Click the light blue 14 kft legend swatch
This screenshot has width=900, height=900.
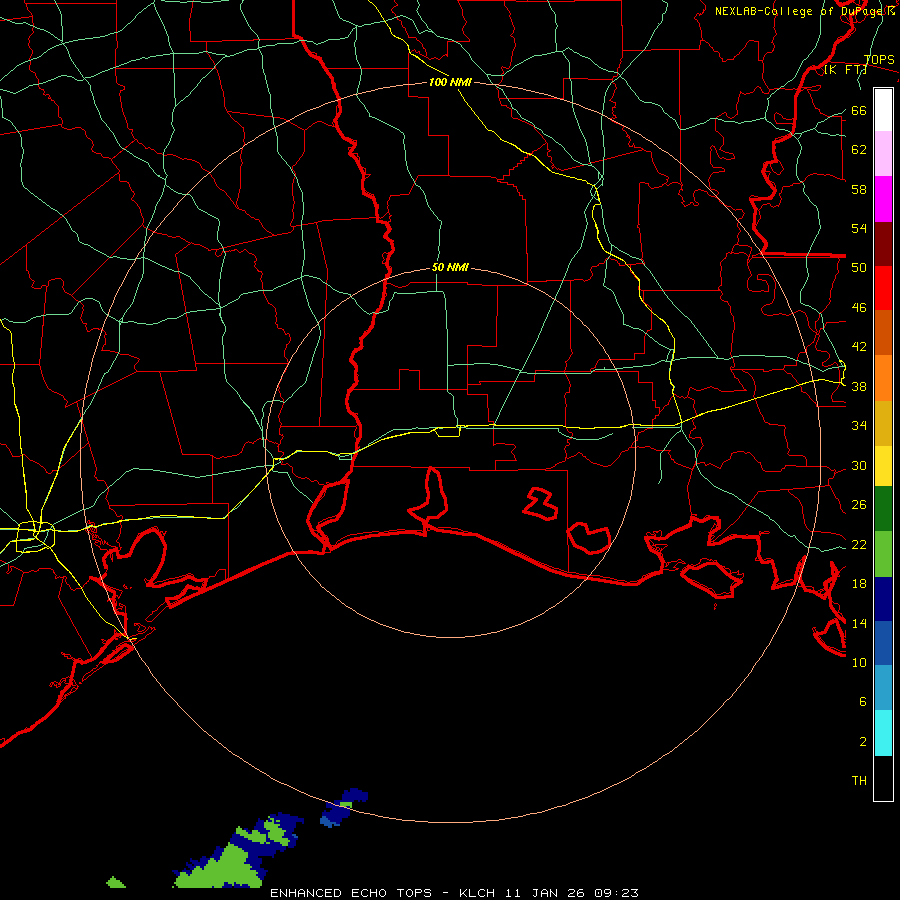[883, 688]
